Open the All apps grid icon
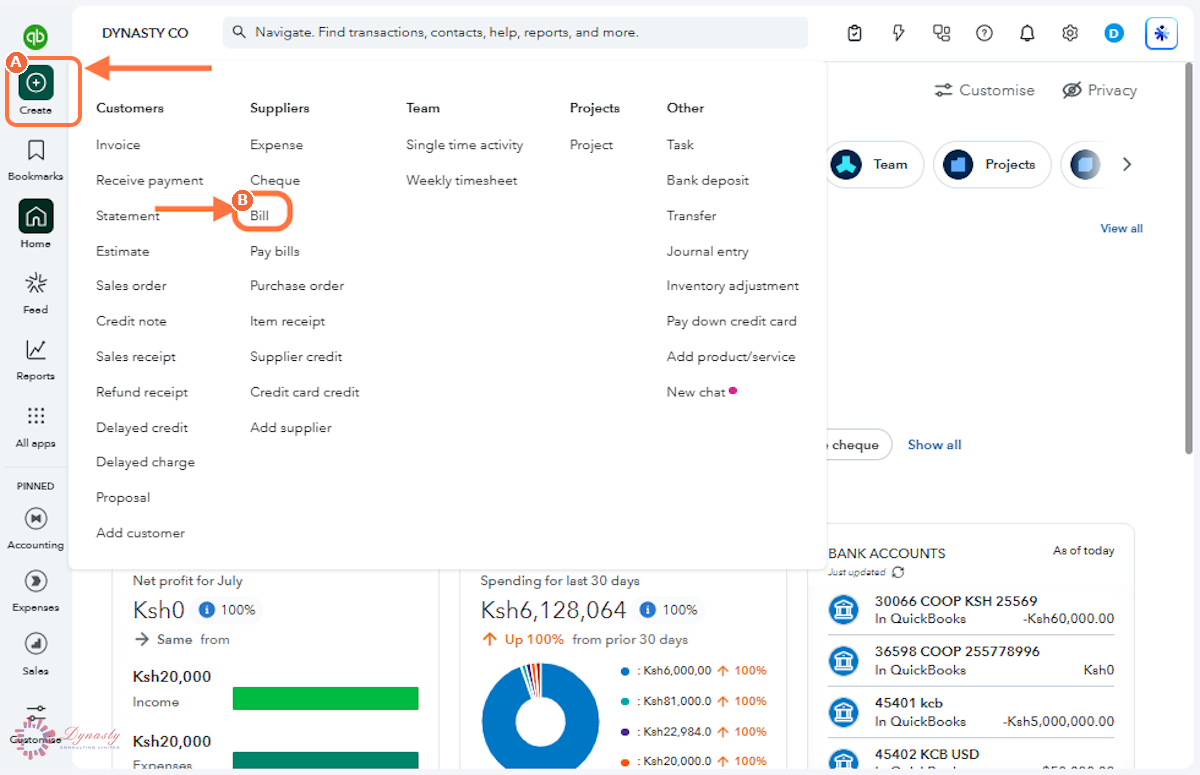Viewport: 1200px width, 775px height. click(x=36, y=416)
